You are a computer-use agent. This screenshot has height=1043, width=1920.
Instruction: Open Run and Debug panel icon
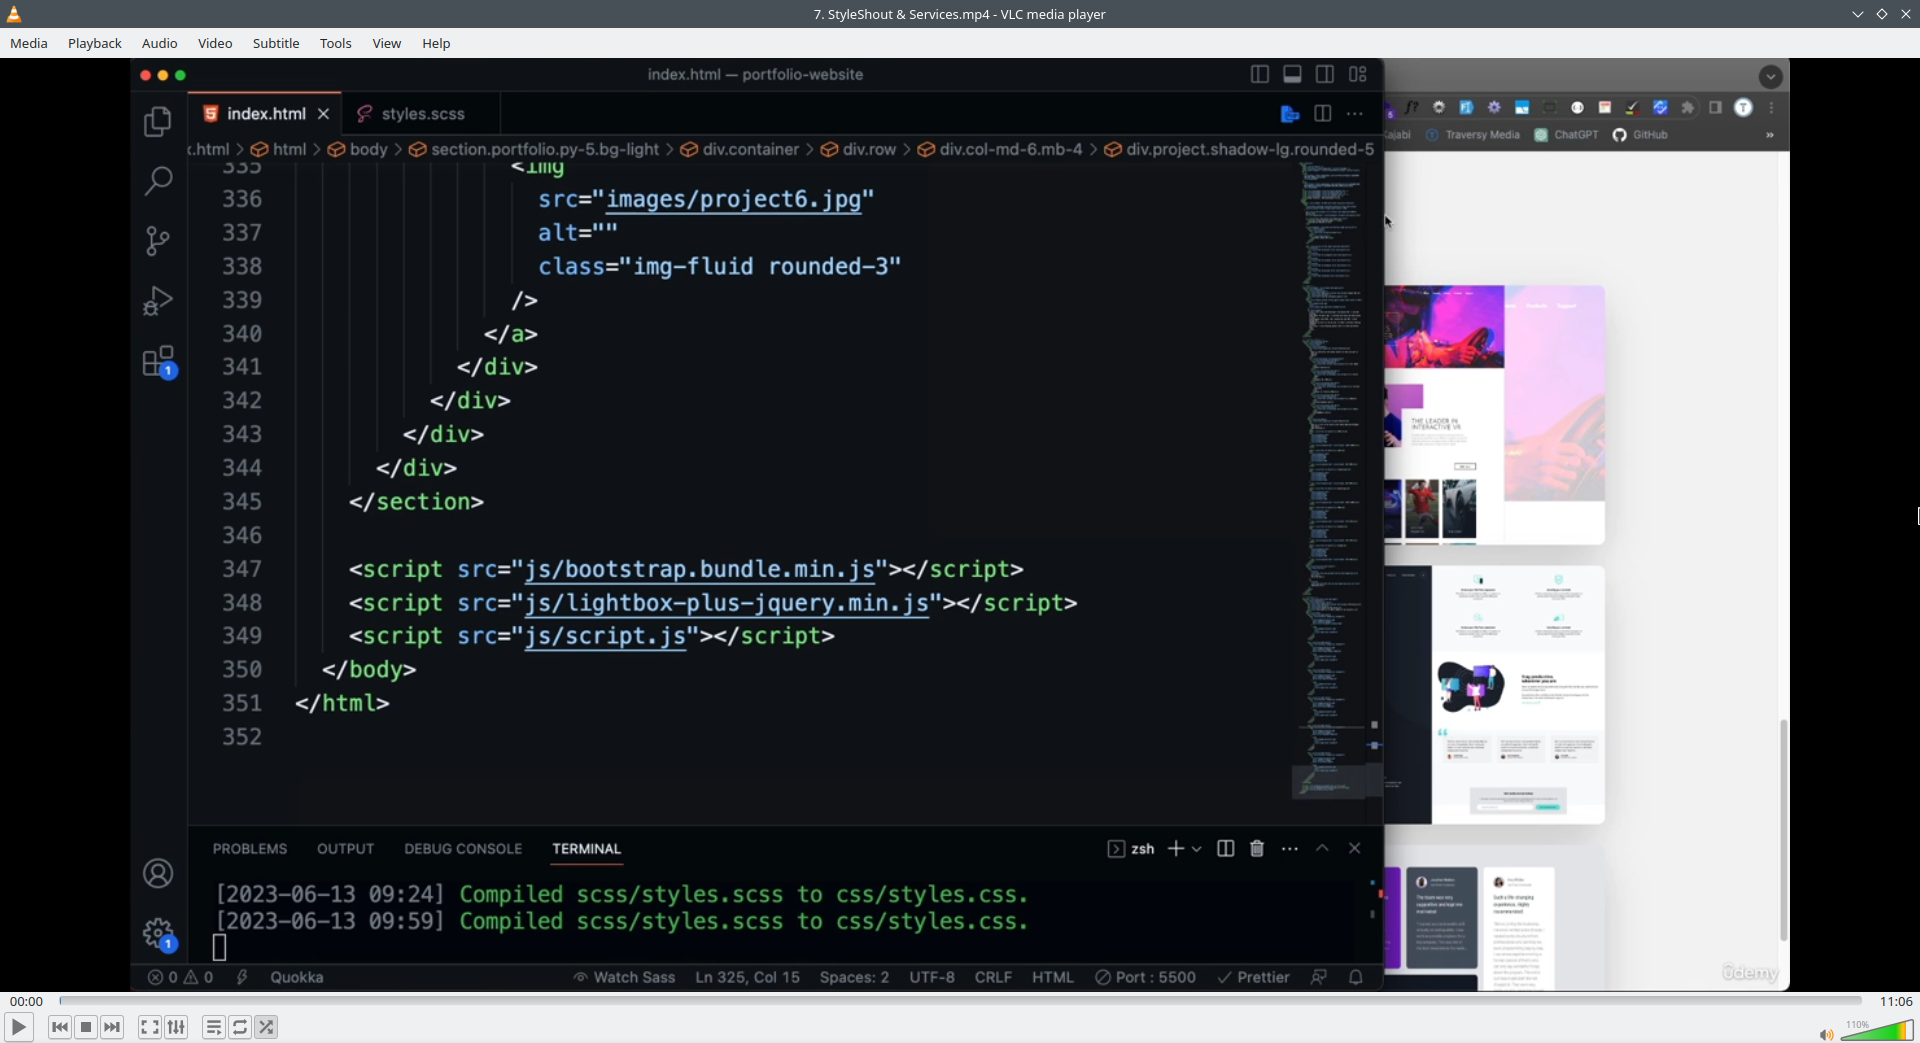pos(159,301)
